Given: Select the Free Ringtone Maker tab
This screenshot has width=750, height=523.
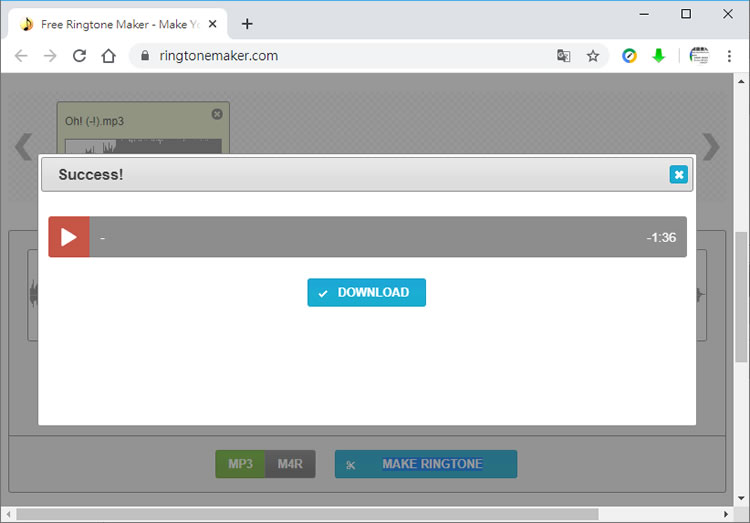Looking at the screenshot, I should click(118, 24).
